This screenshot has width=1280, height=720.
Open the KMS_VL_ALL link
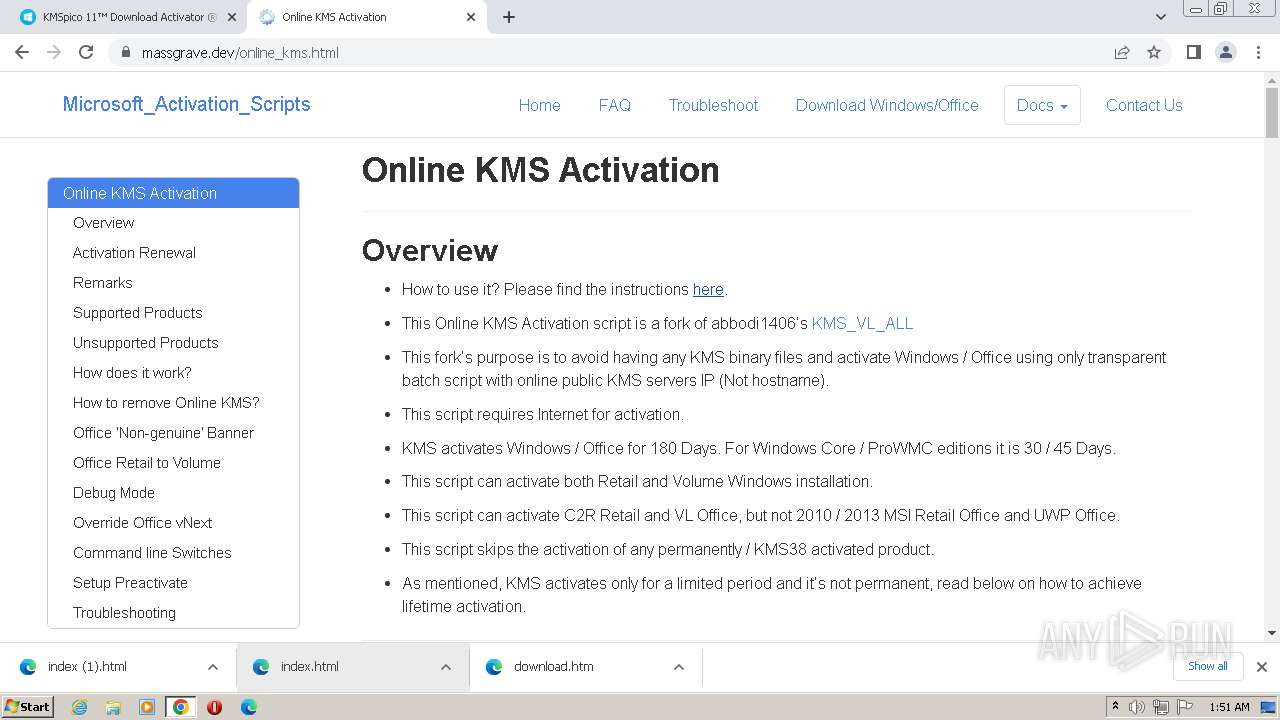[862, 323]
